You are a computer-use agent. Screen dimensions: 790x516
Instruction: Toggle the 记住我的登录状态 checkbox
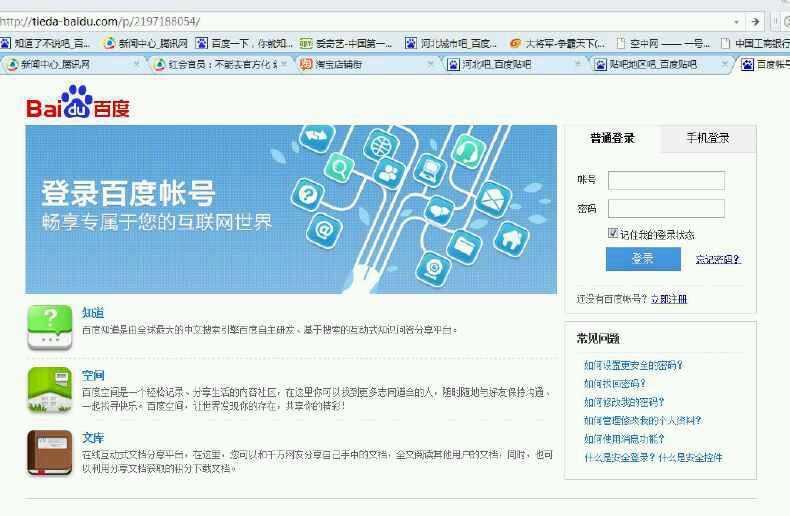pyautogui.click(x=613, y=233)
